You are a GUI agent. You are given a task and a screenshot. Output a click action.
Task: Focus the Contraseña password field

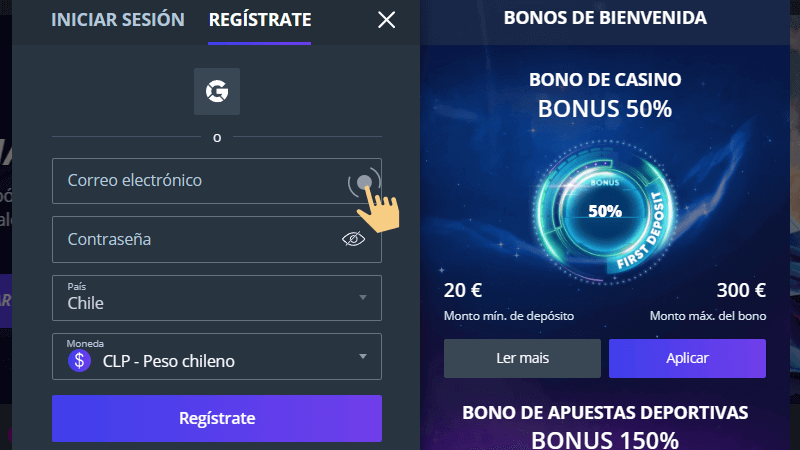(x=190, y=239)
